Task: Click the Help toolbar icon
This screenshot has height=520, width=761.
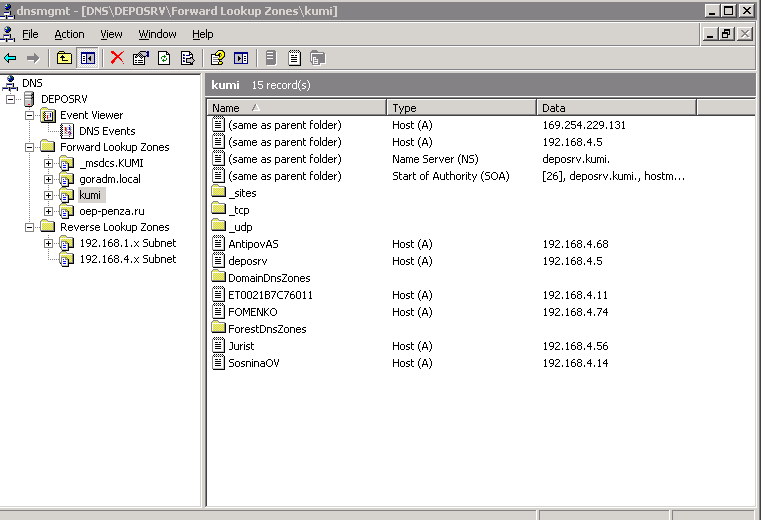Action: (217, 58)
